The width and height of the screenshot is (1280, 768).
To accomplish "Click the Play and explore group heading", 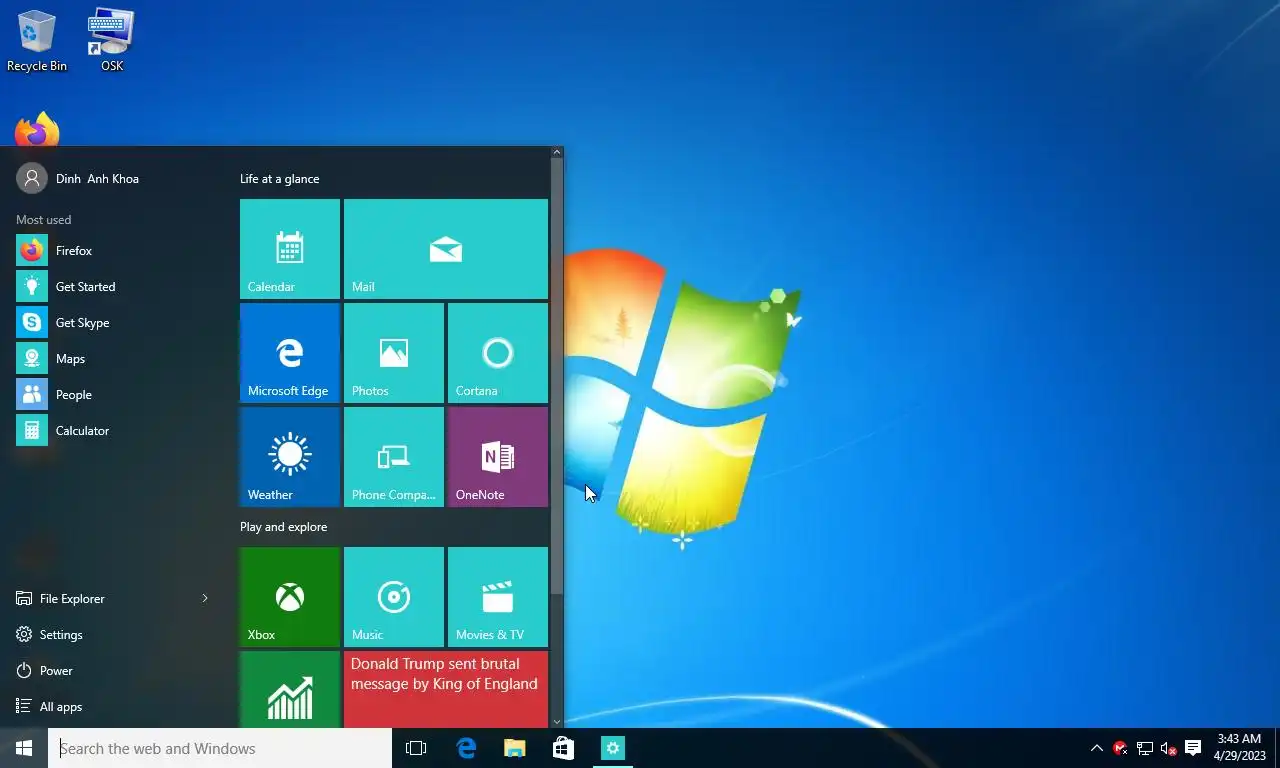I will click(x=284, y=527).
